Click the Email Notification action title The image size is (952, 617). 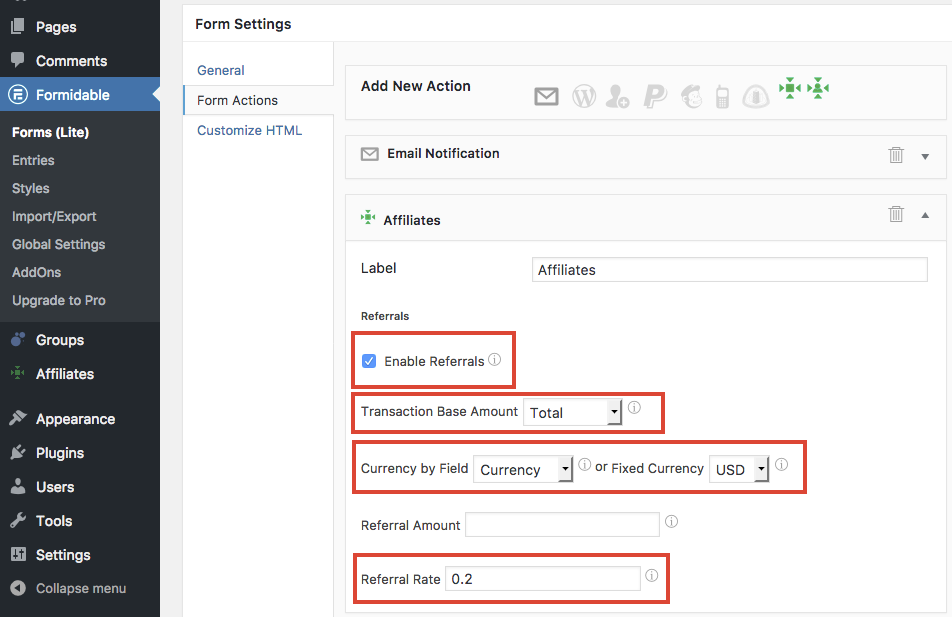pos(443,154)
